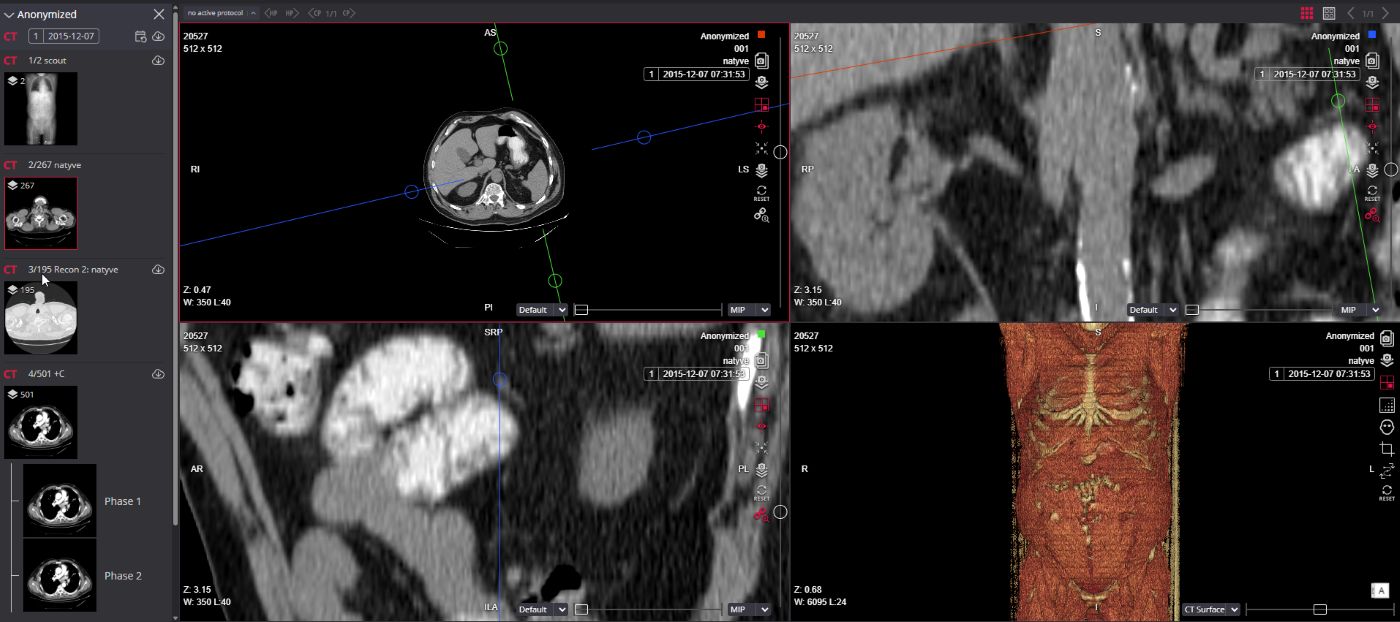Open the custom layout grid icon
The width and height of the screenshot is (1400, 622).
[x=1329, y=13]
